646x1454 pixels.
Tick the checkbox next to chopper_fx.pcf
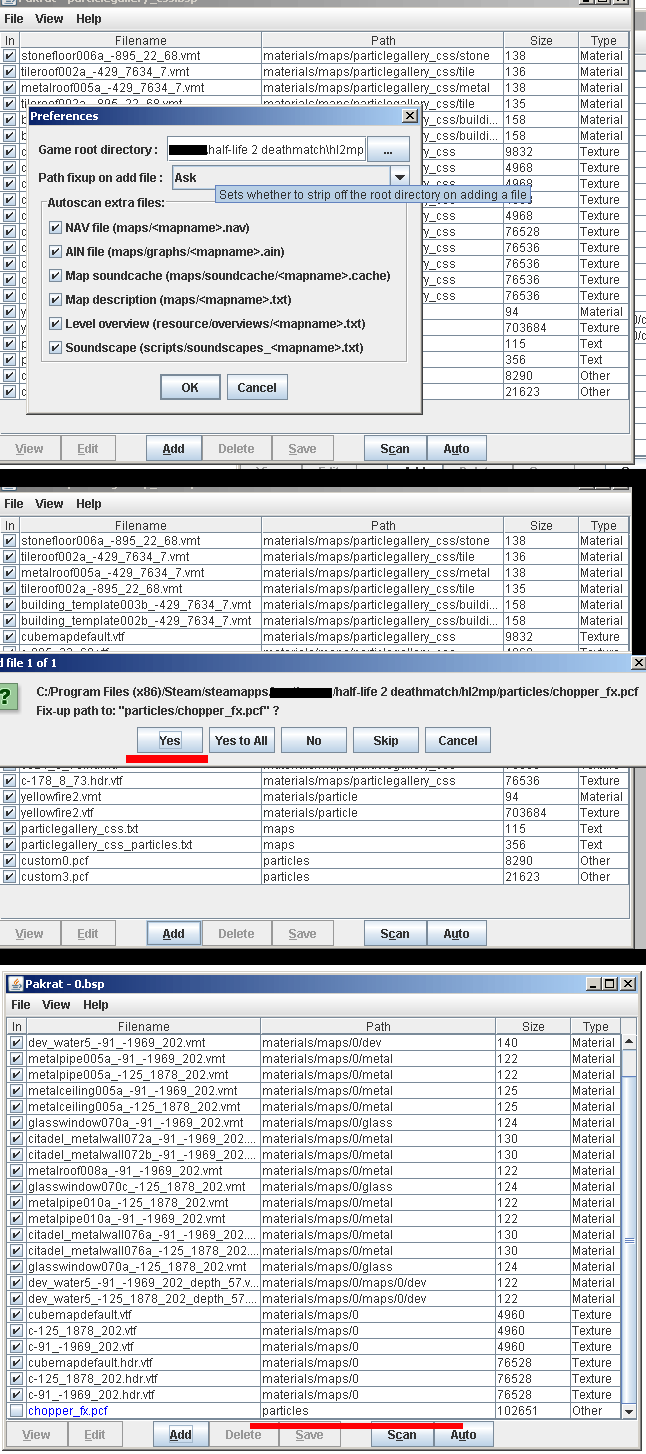[x=15, y=1411]
